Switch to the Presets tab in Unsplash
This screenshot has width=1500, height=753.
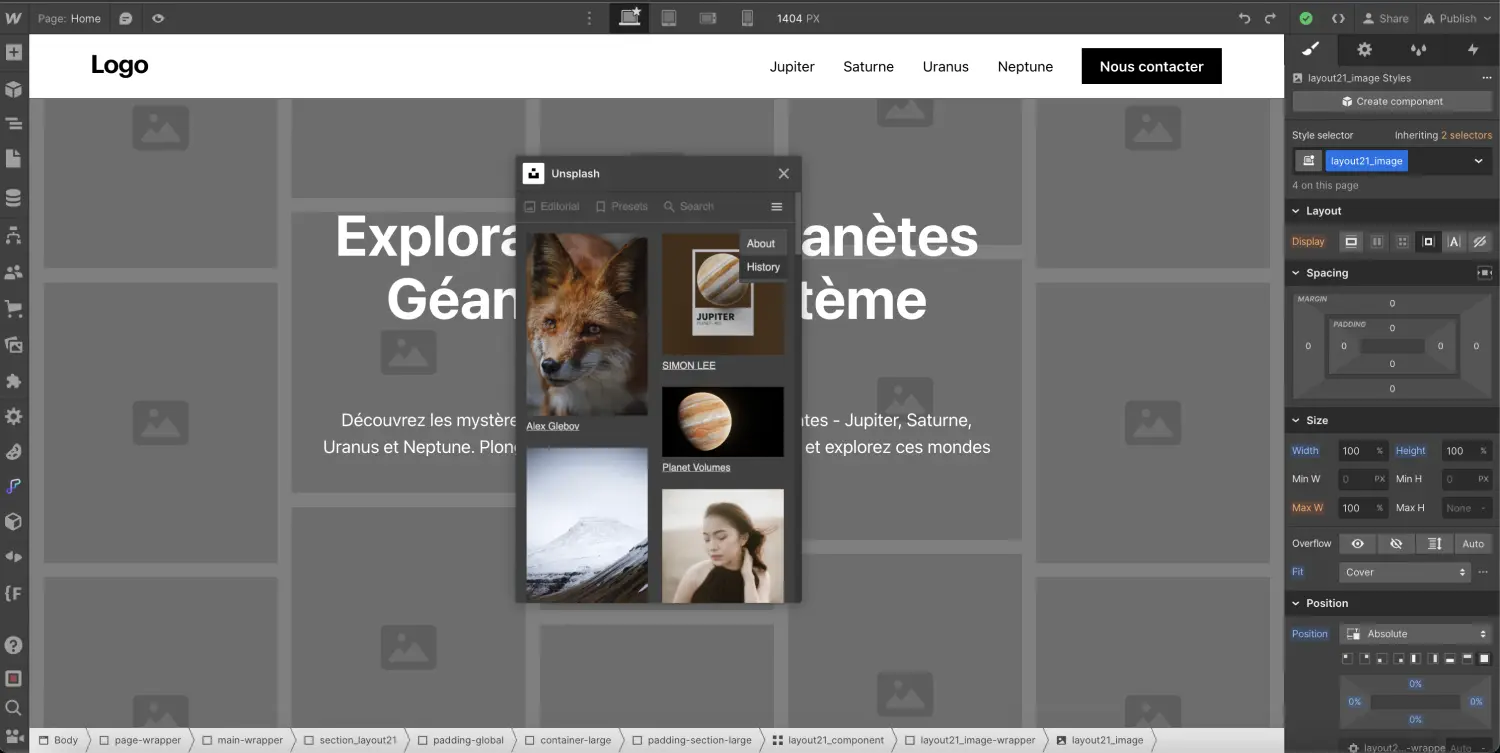click(622, 206)
